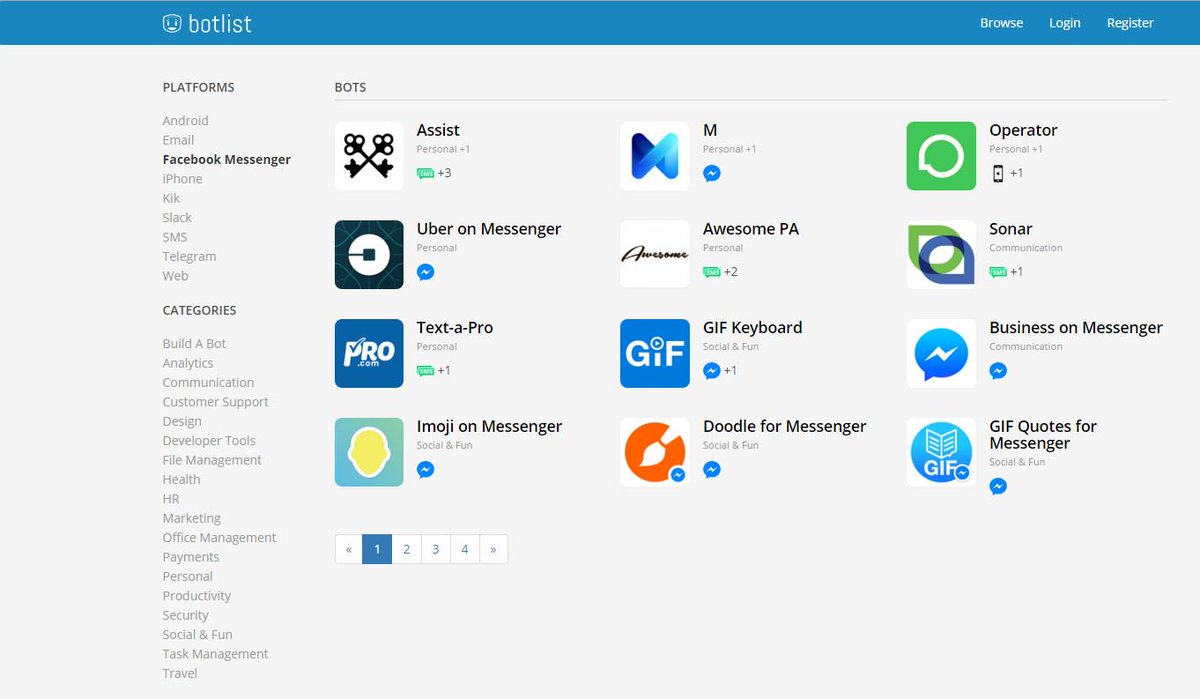The height and width of the screenshot is (699, 1200).
Task: Click Messenger icon under Imoji on Messenger
Action: [425, 469]
